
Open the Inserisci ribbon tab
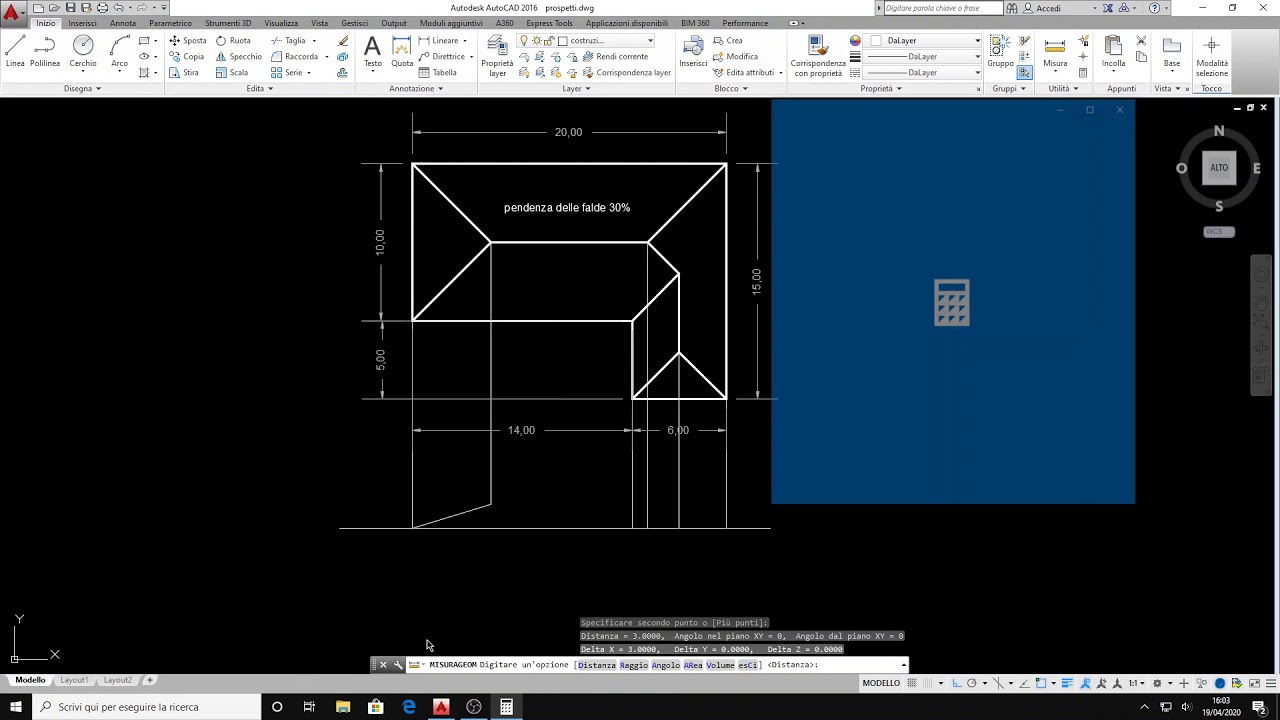pyautogui.click(x=82, y=23)
